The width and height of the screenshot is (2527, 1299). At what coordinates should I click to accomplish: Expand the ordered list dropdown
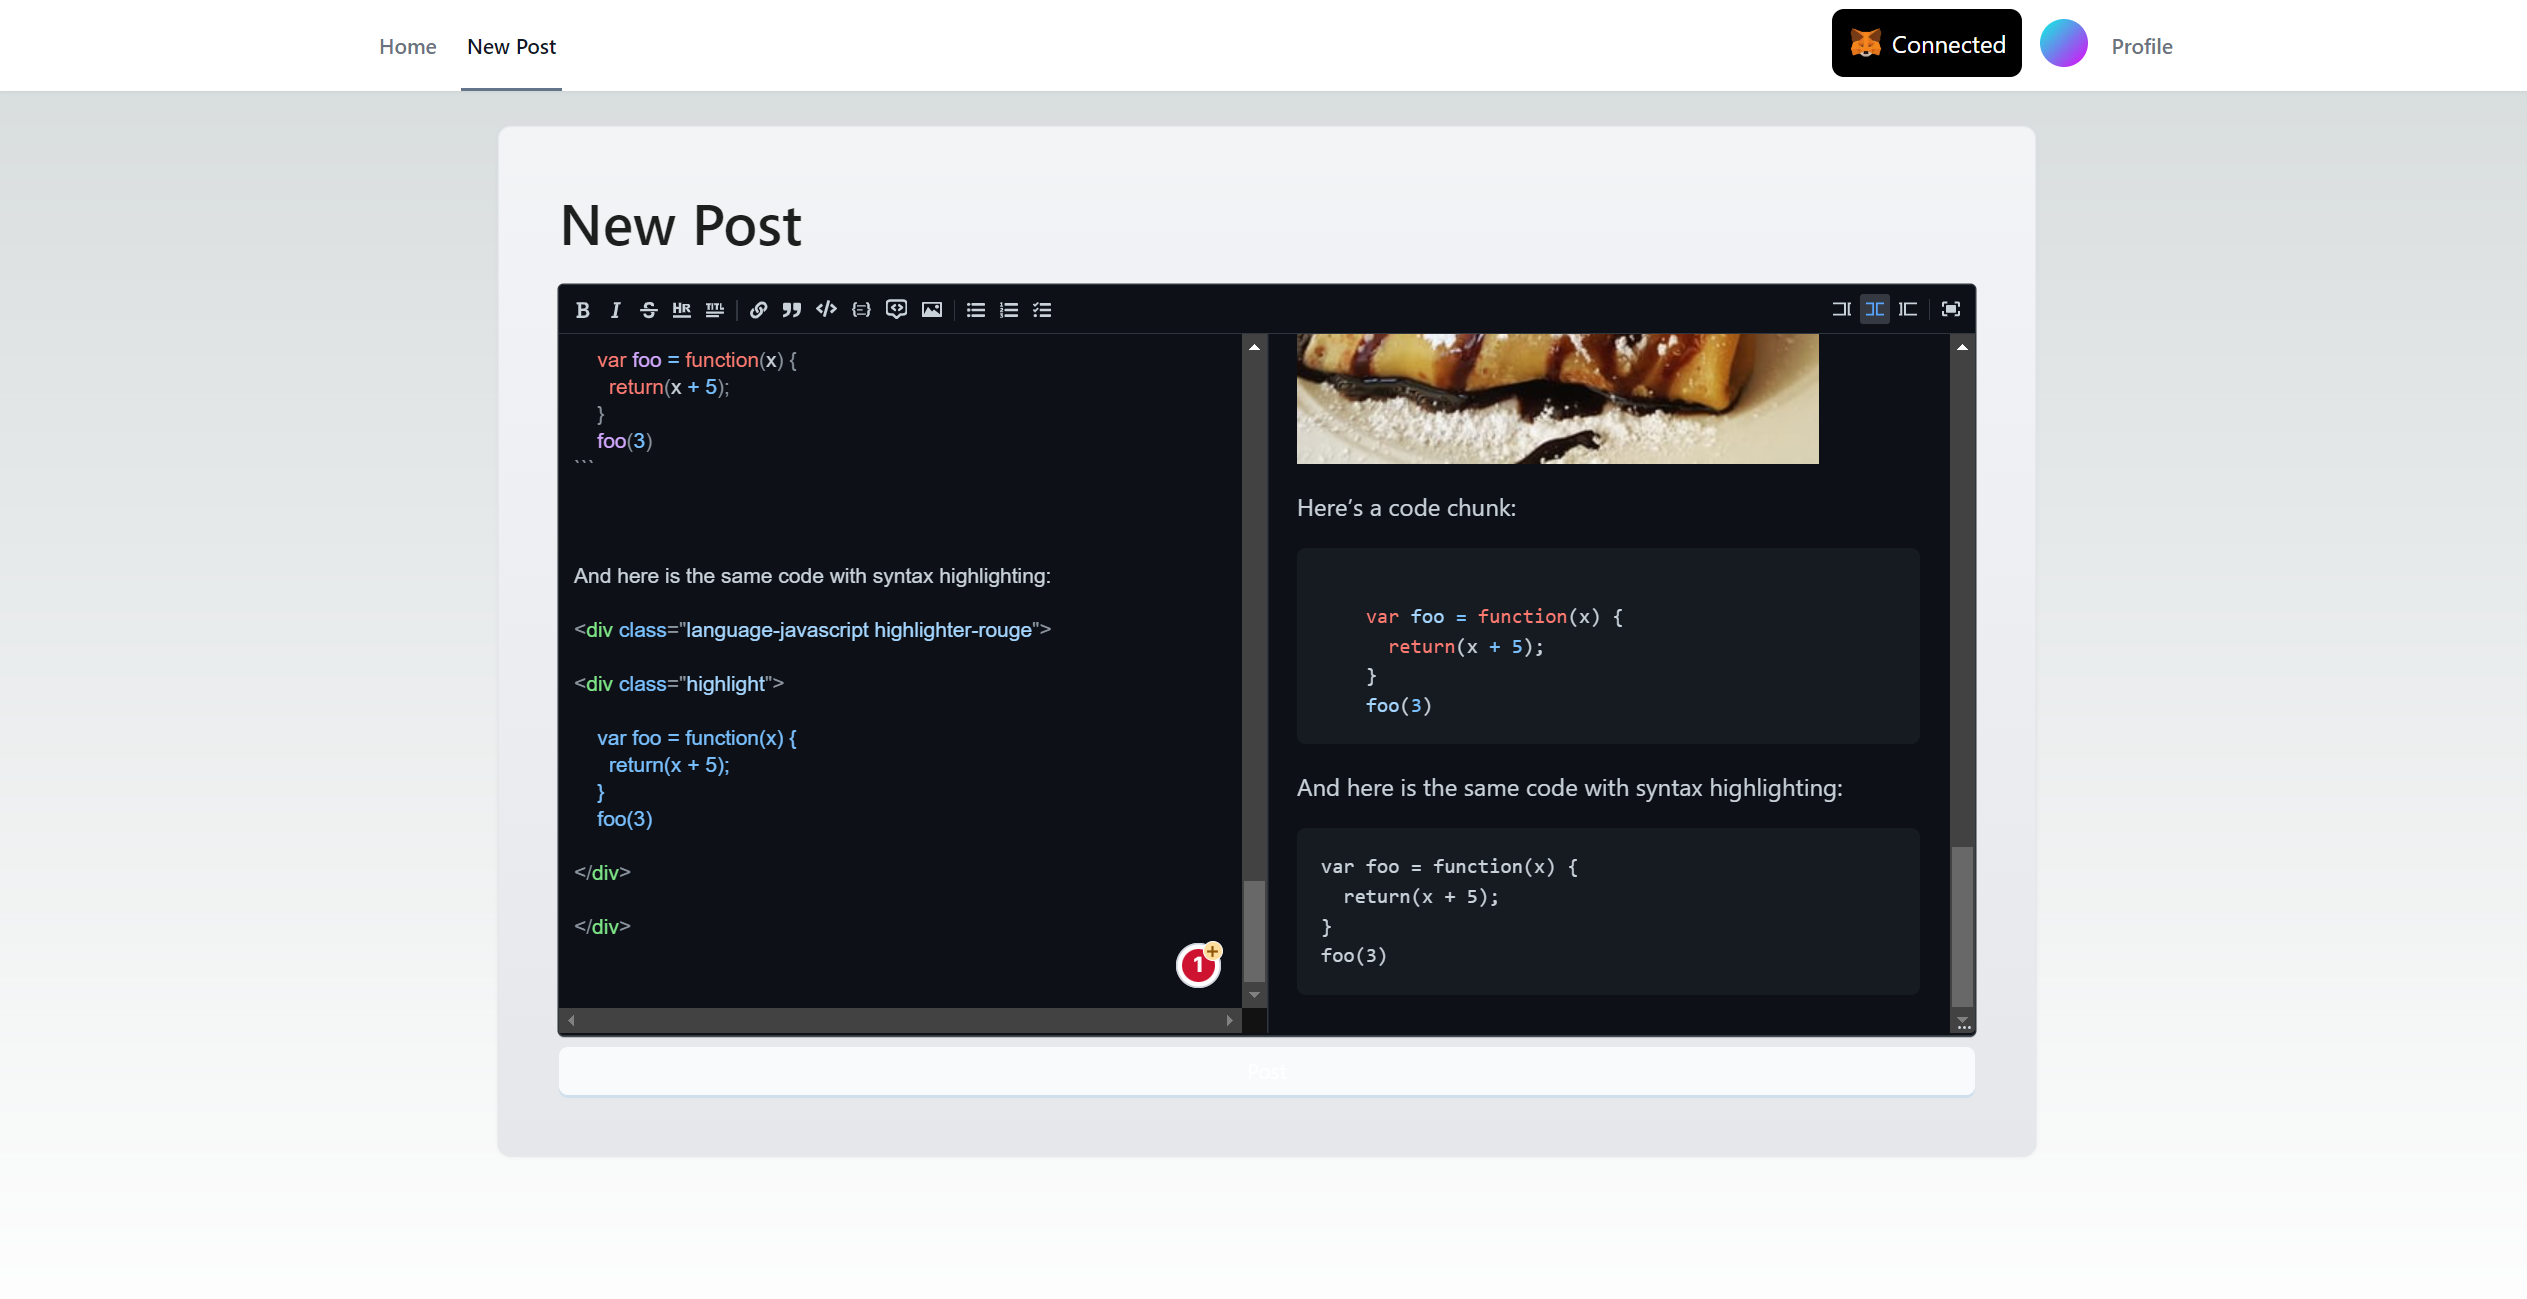tap(1007, 308)
